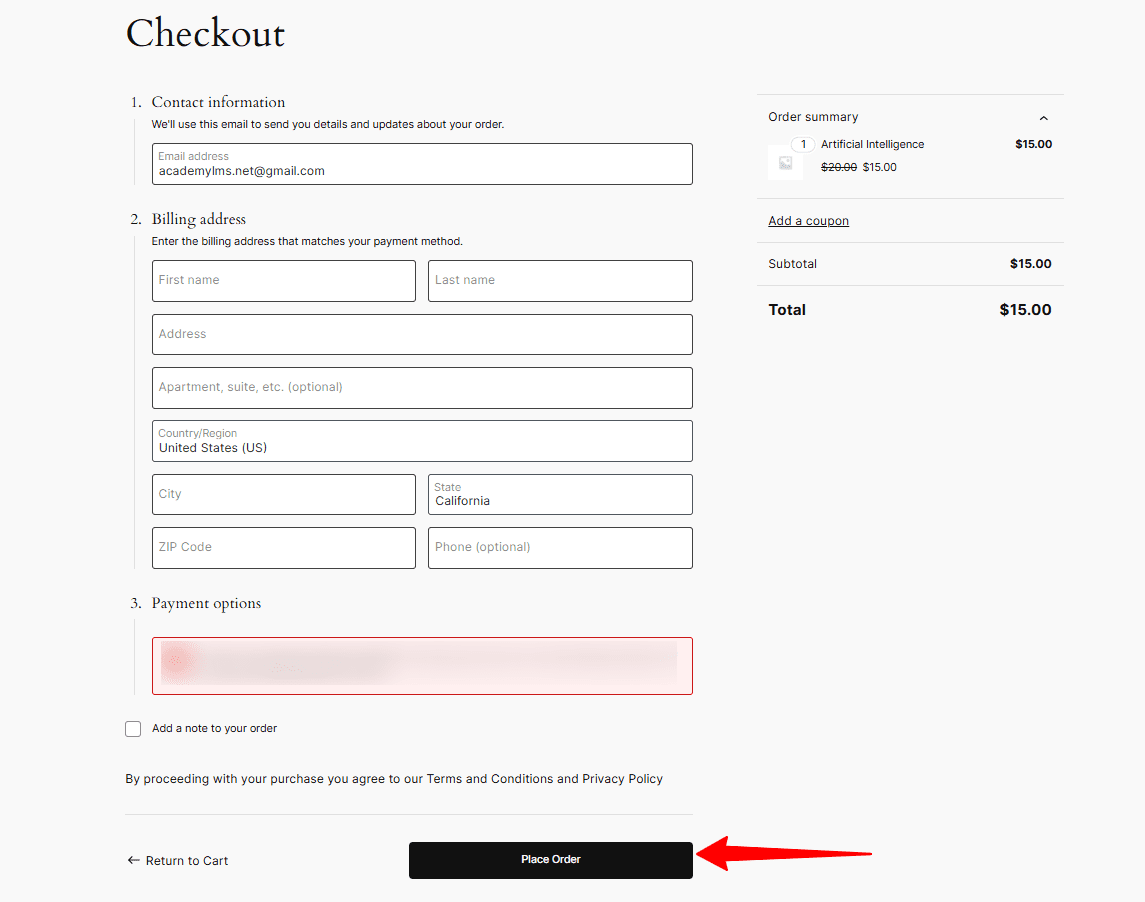Open the Add a coupon link
This screenshot has width=1145, height=902.
pyautogui.click(x=808, y=221)
